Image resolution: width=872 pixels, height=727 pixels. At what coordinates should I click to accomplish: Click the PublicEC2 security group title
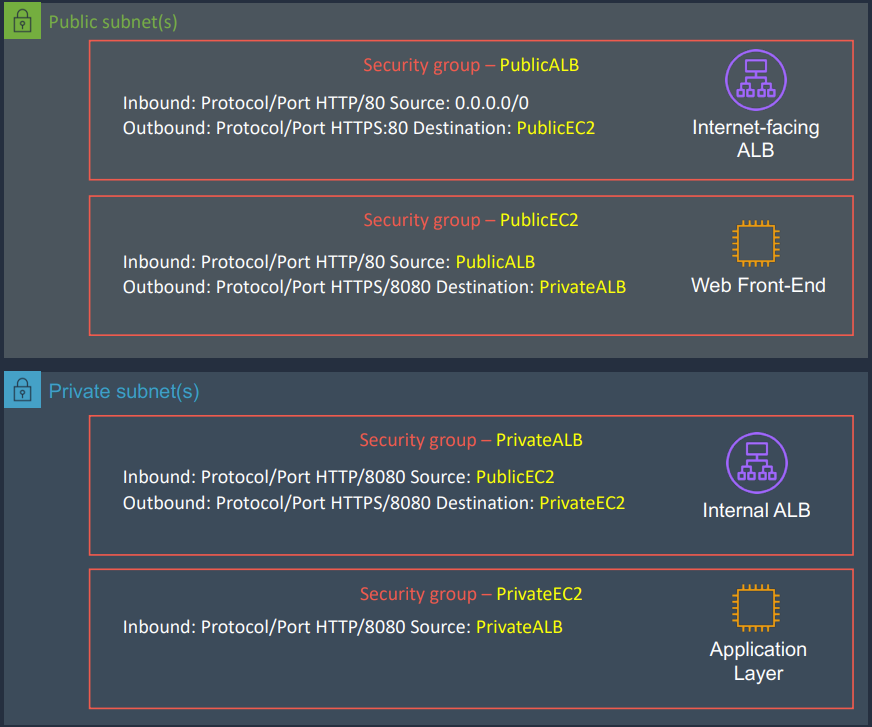[471, 220]
